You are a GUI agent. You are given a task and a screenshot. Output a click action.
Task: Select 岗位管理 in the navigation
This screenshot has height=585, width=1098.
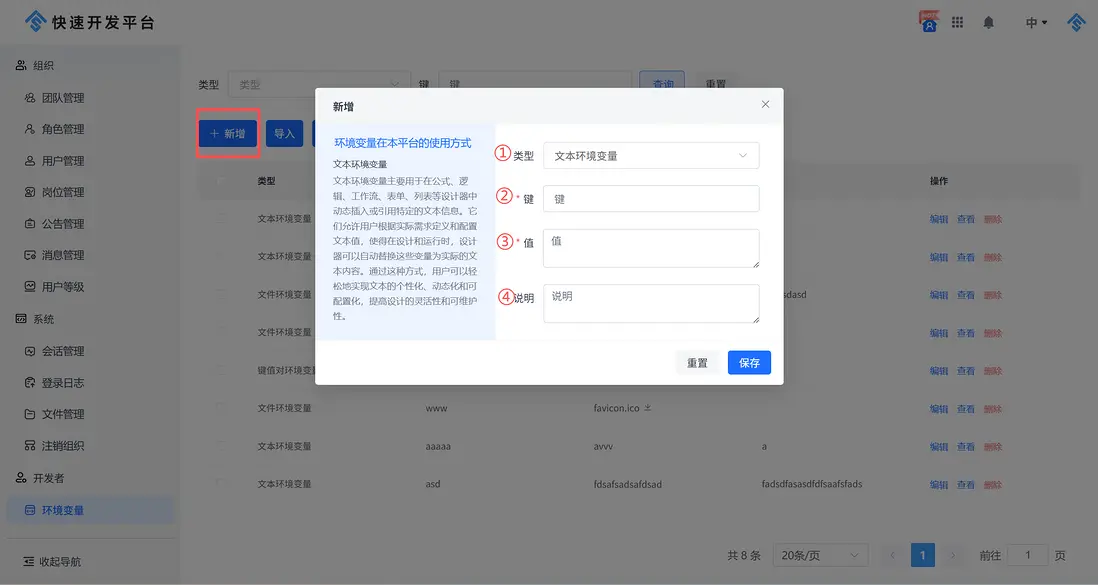(64, 192)
